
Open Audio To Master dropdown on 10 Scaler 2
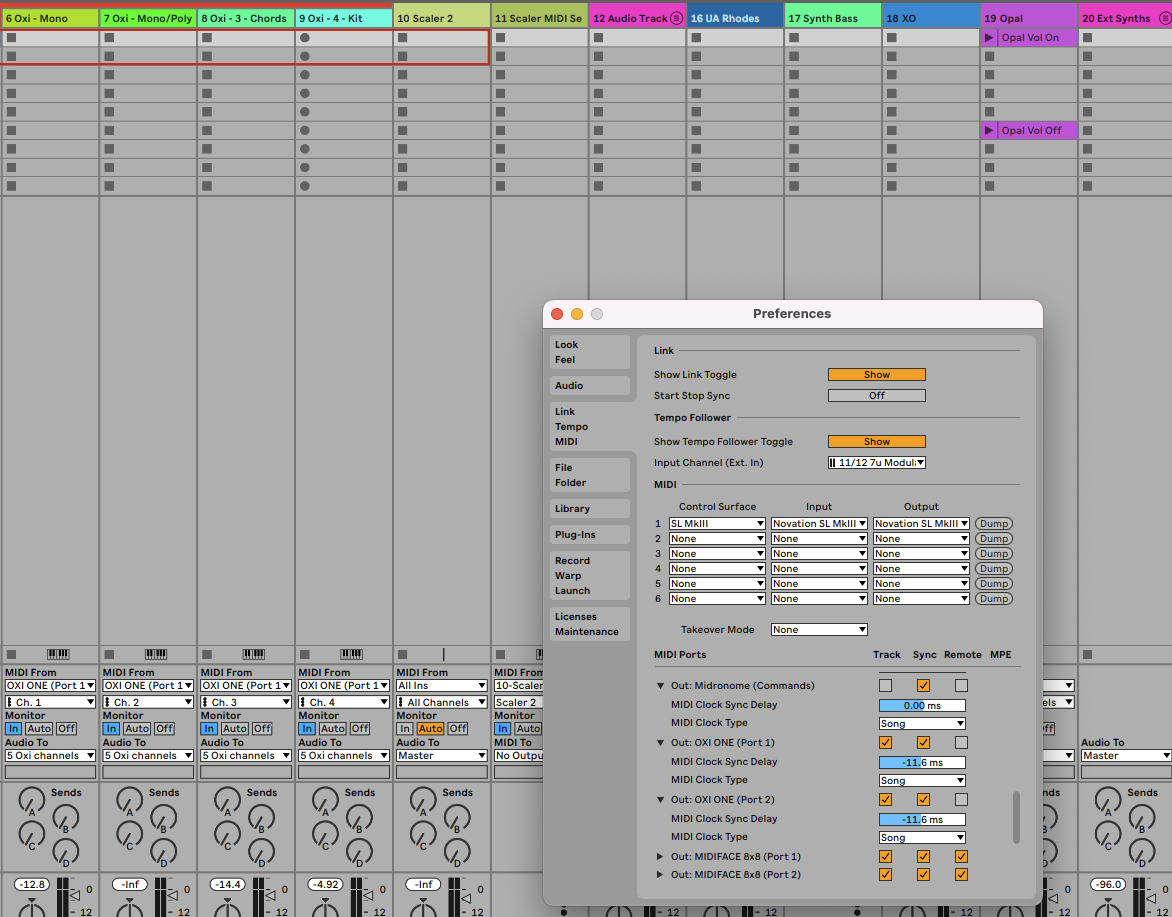[442, 756]
